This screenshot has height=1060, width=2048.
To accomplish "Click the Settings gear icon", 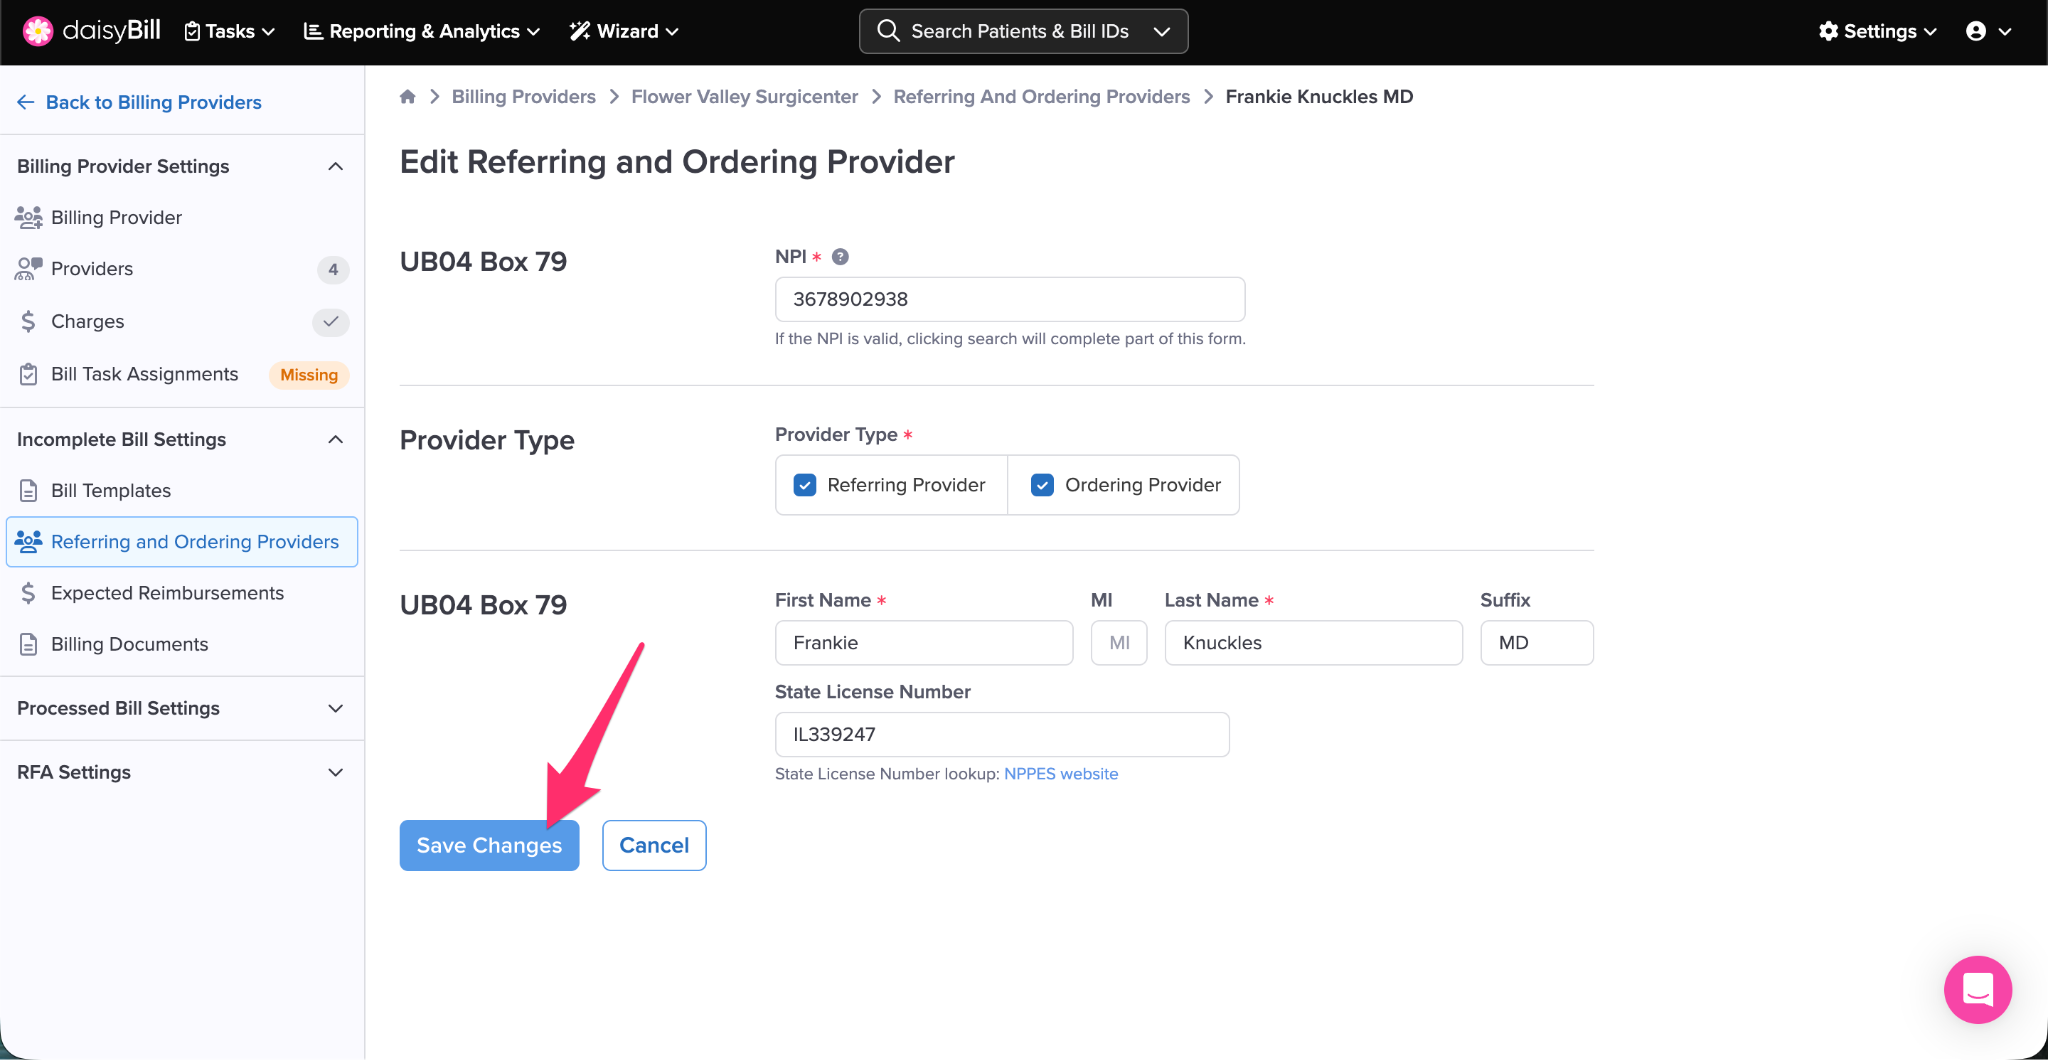I will (1828, 31).
